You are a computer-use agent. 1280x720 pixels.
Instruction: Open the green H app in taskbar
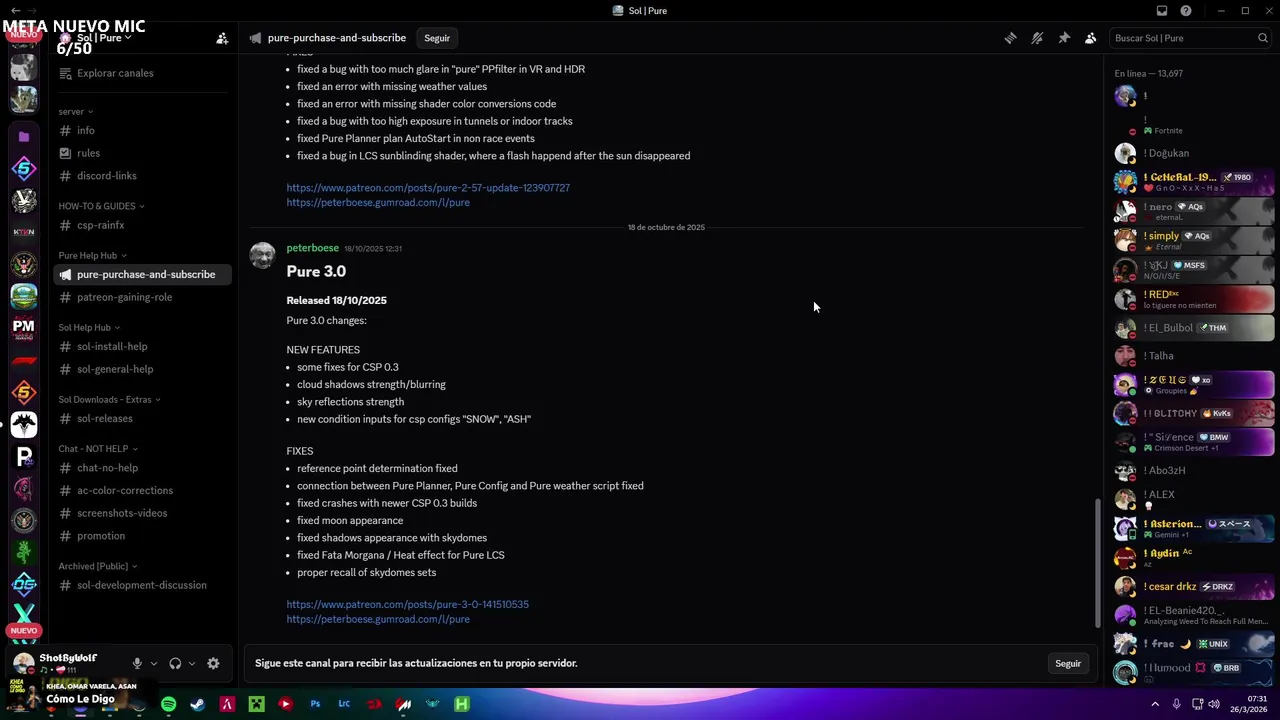[x=462, y=704]
